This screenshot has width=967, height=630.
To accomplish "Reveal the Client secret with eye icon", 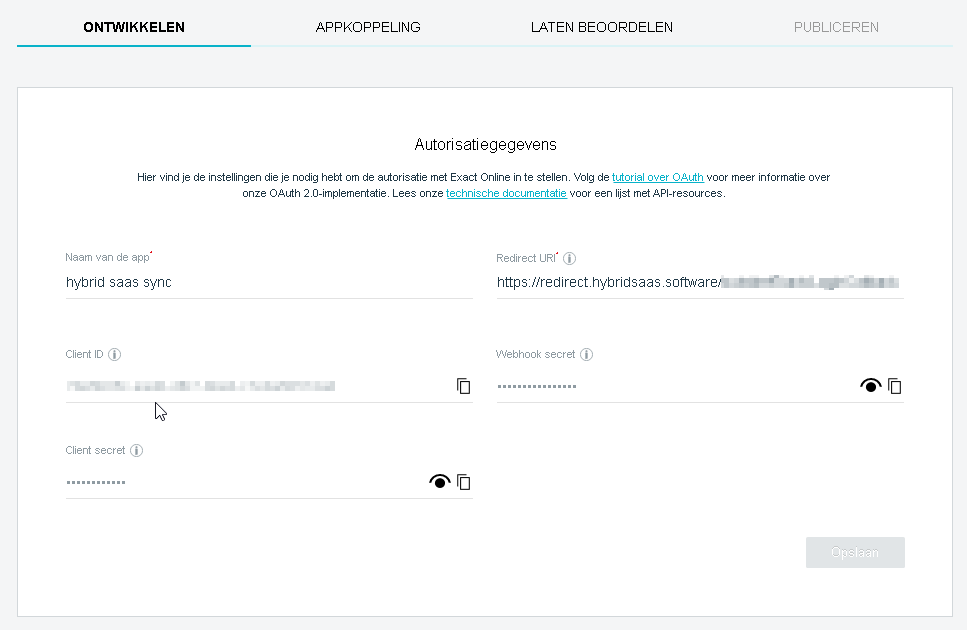I will (x=438, y=482).
